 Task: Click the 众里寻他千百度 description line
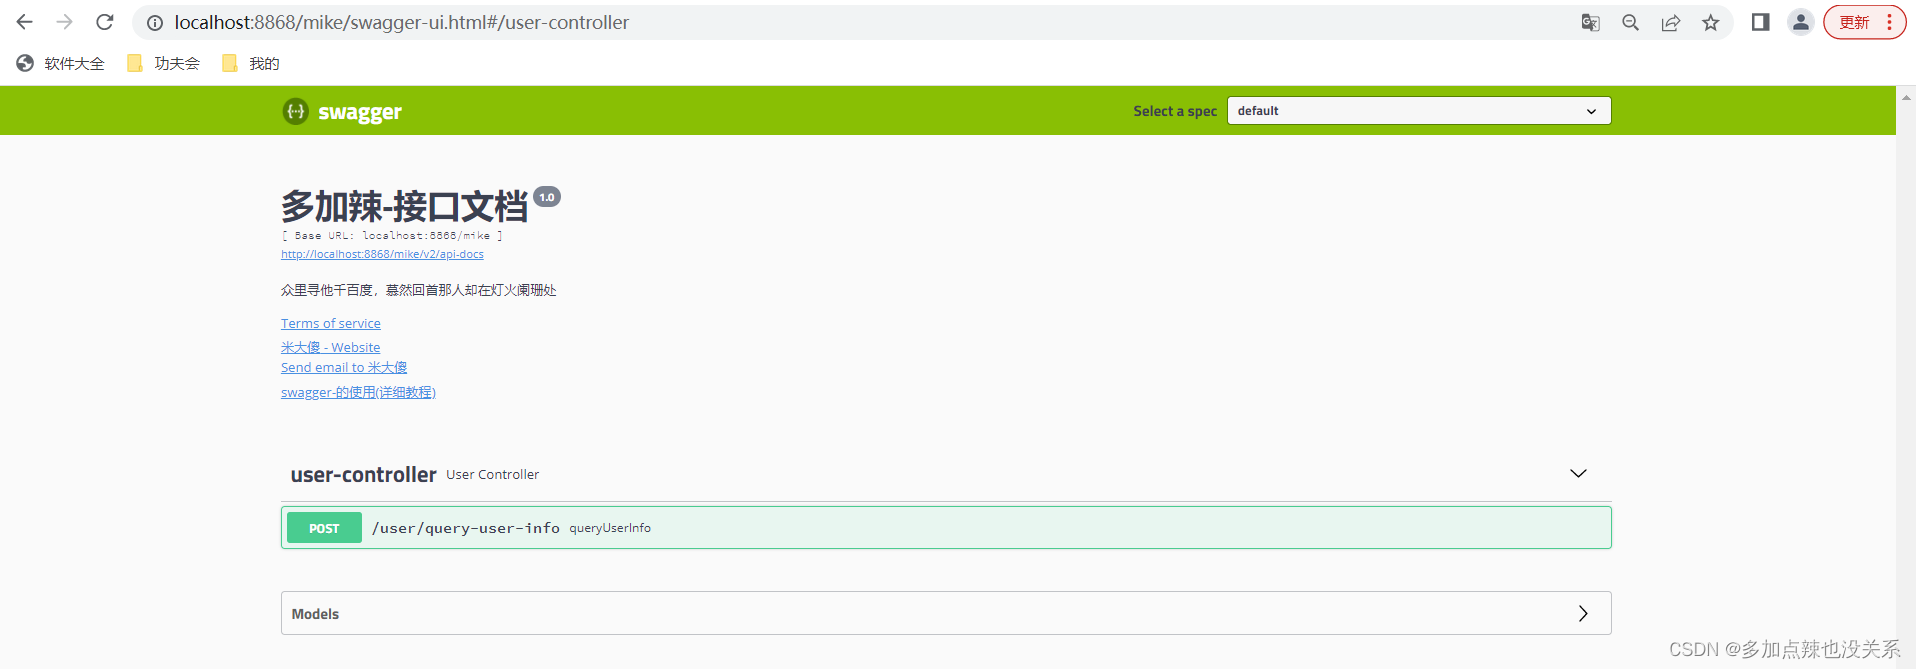point(418,290)
